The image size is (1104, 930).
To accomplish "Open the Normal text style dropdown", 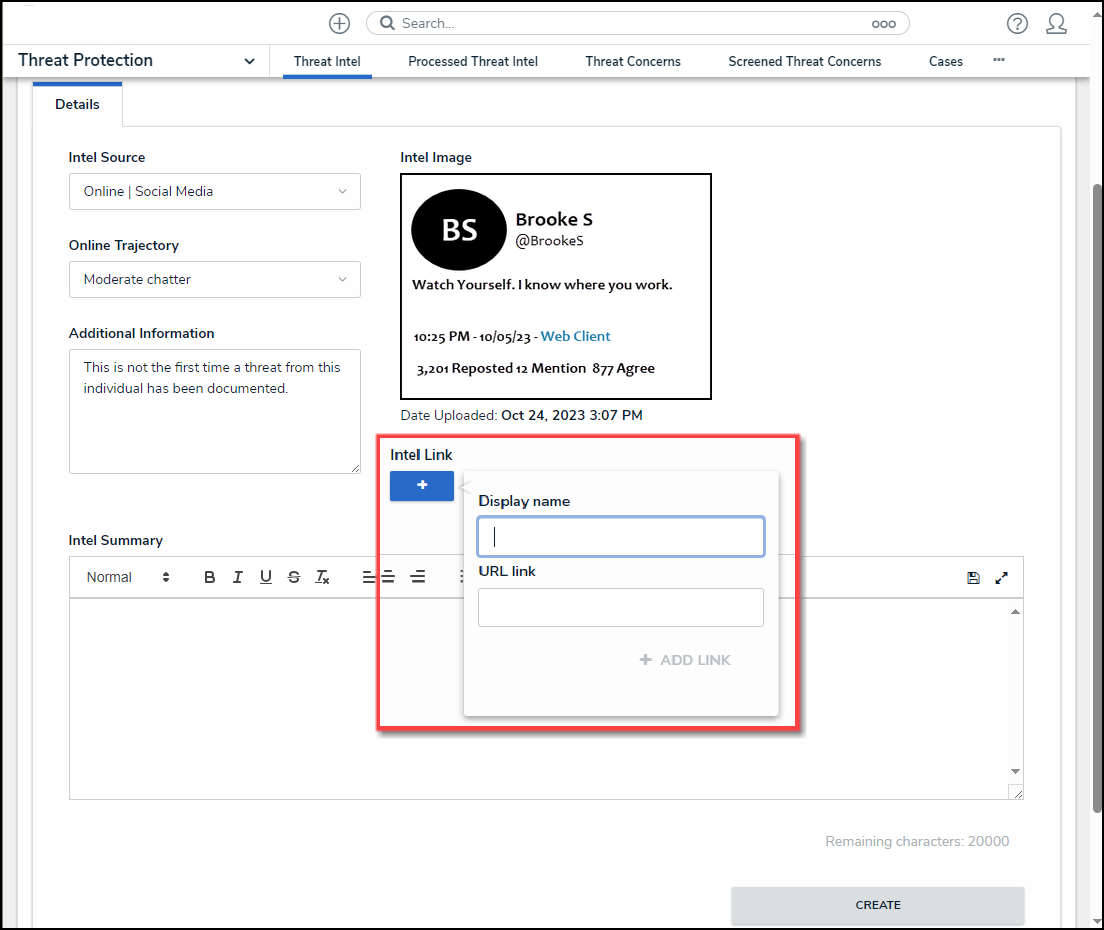I will (x=128, y=577).
